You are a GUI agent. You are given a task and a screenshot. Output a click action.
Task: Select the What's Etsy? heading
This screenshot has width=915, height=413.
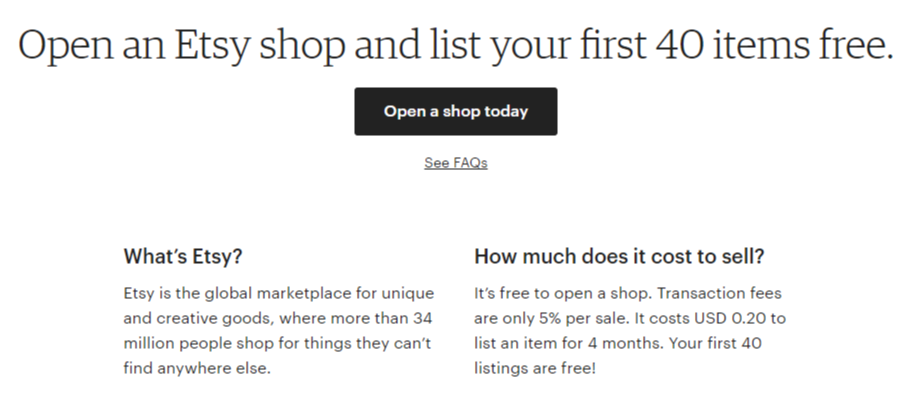click(183, 256)
